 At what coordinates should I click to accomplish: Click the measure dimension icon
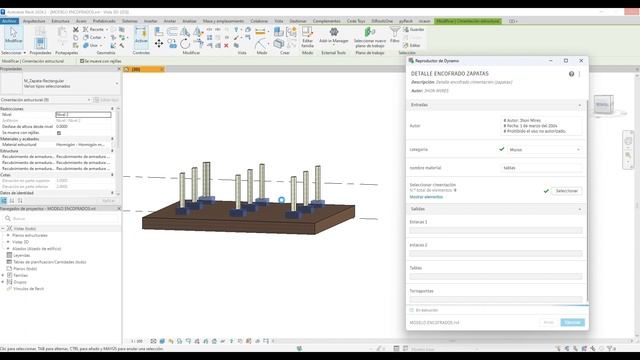coord(260,31)
